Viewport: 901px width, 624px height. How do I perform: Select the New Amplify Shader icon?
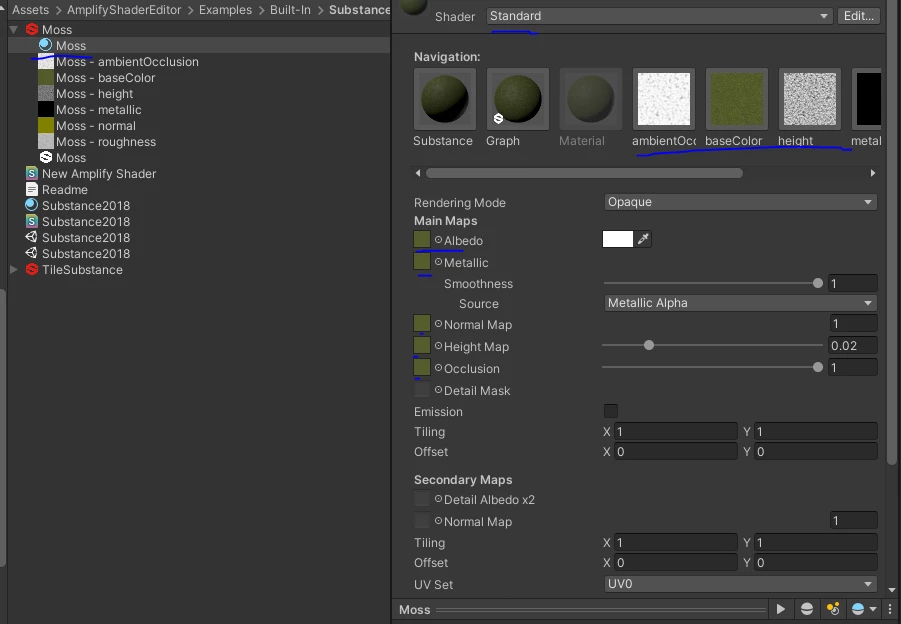(32, 173)
